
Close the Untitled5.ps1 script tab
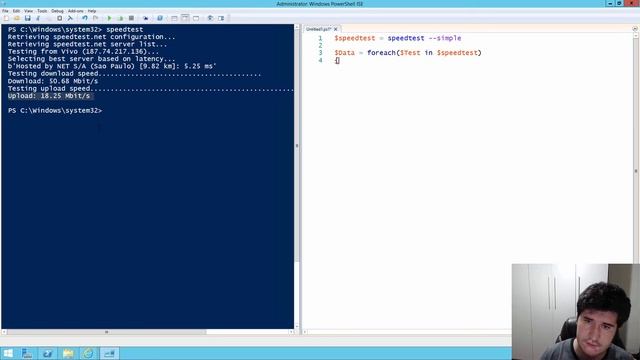pyautogui.click(x=336, y=29)
